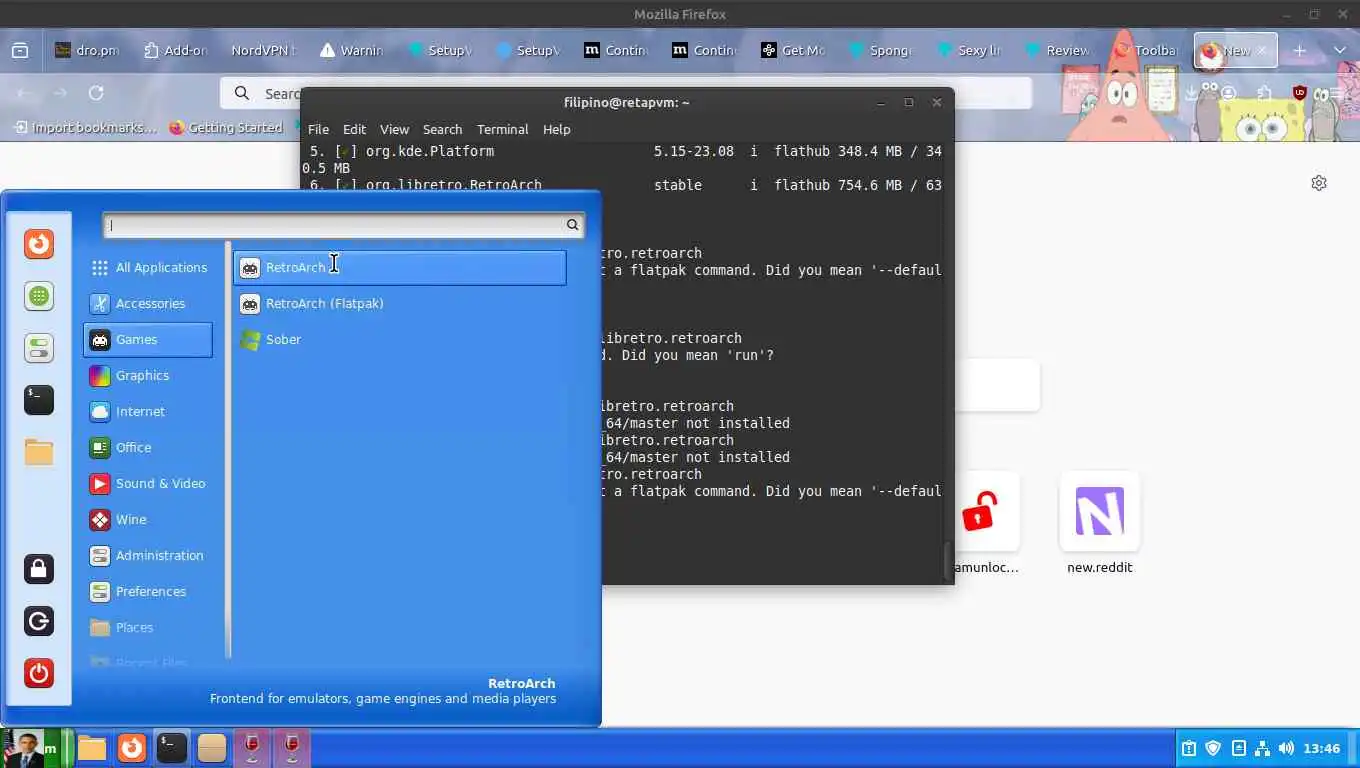The width and height of the screenshot is (1360, 768).
Task: Open the red unlock shortcut tile
Action: (980, 512)
